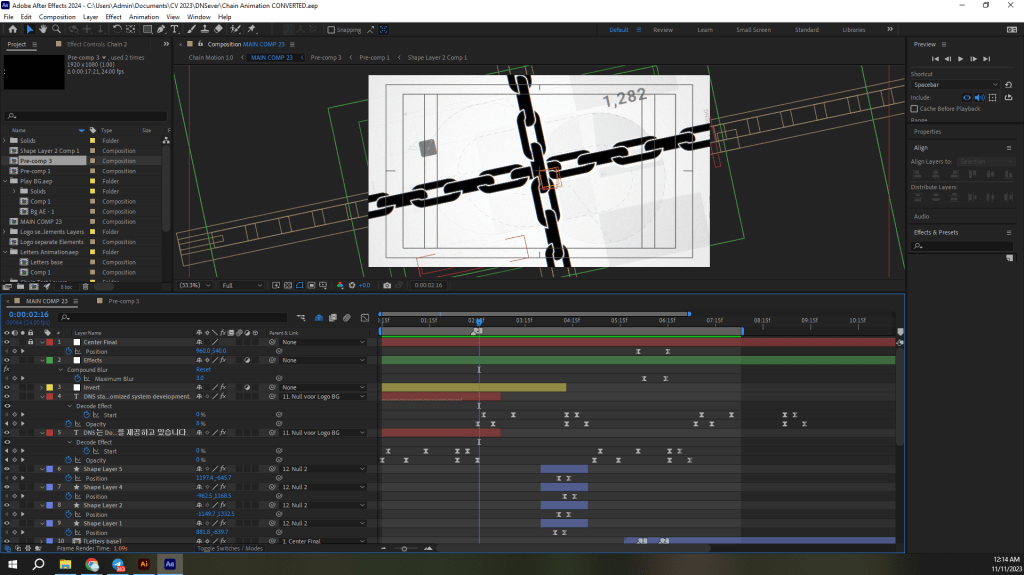Click the Home icon in toolbar

[x=12, y=30]
